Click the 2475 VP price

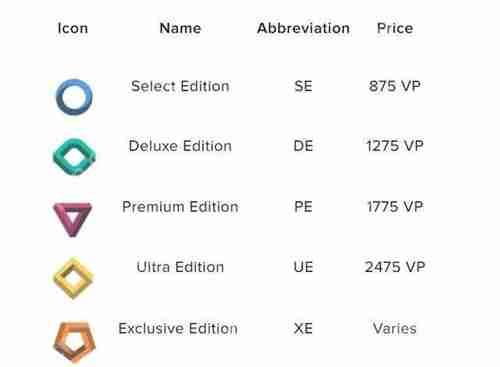[395, 267]
